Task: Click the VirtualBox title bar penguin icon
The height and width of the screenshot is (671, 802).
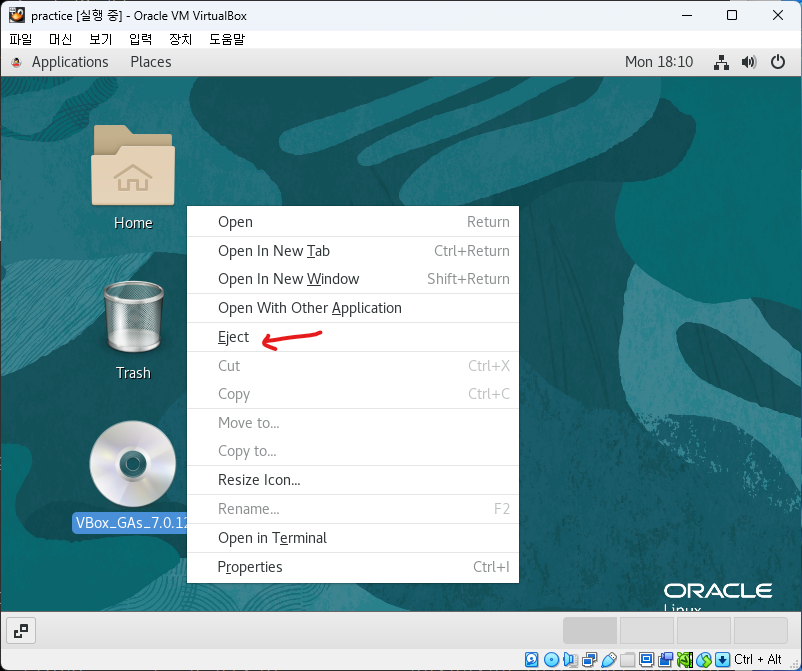Action: coord(16,15)
